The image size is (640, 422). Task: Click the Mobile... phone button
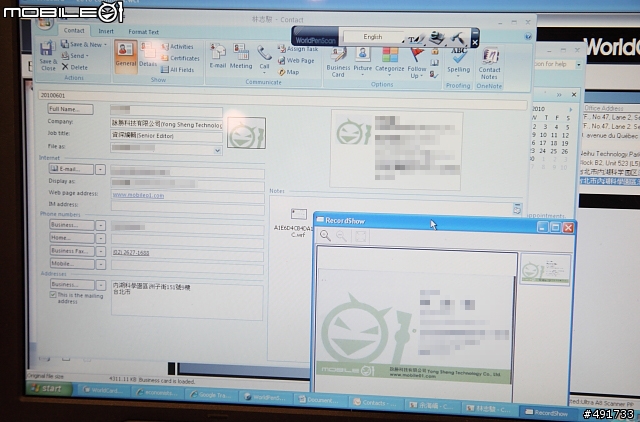tap(72, 264)
